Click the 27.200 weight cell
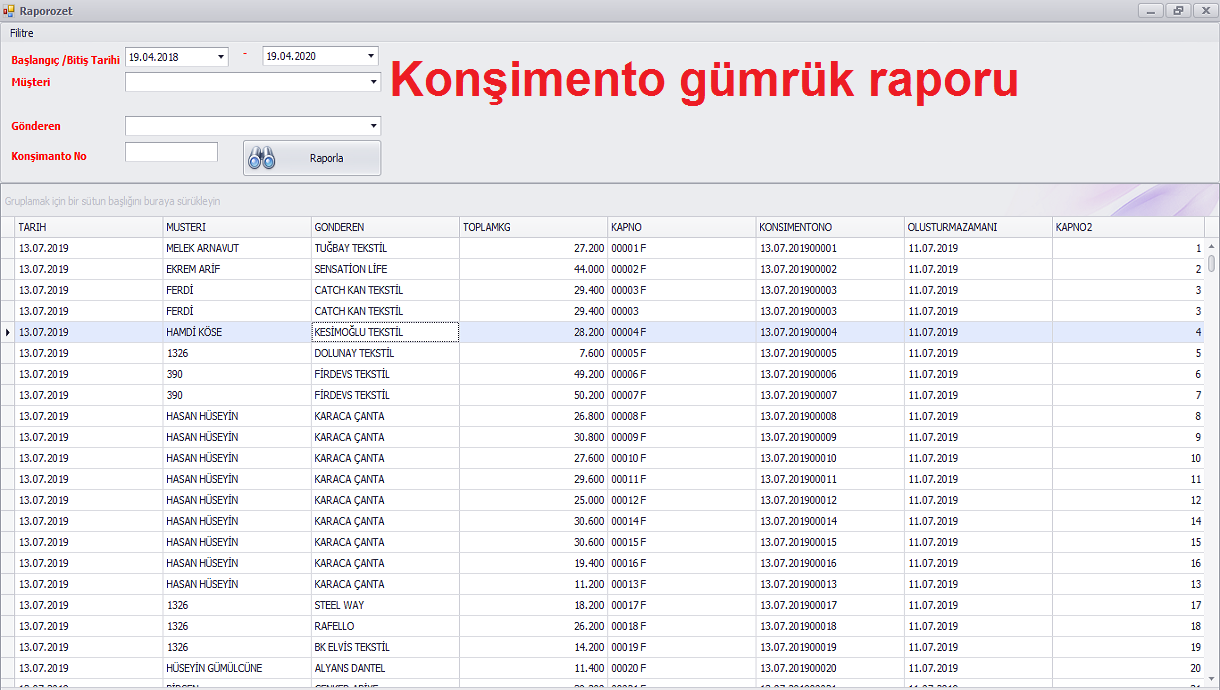The image size is (1220, 690). tap(533, 248)
